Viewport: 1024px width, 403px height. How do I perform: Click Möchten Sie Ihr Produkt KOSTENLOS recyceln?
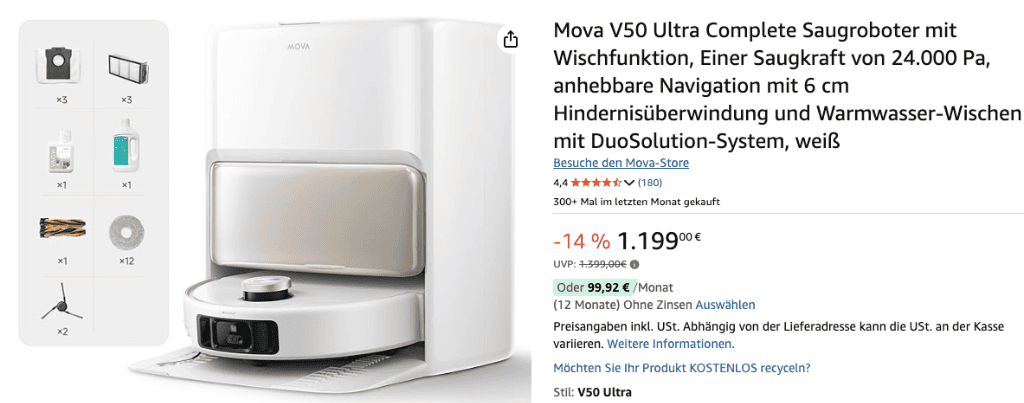pos(682,368)
